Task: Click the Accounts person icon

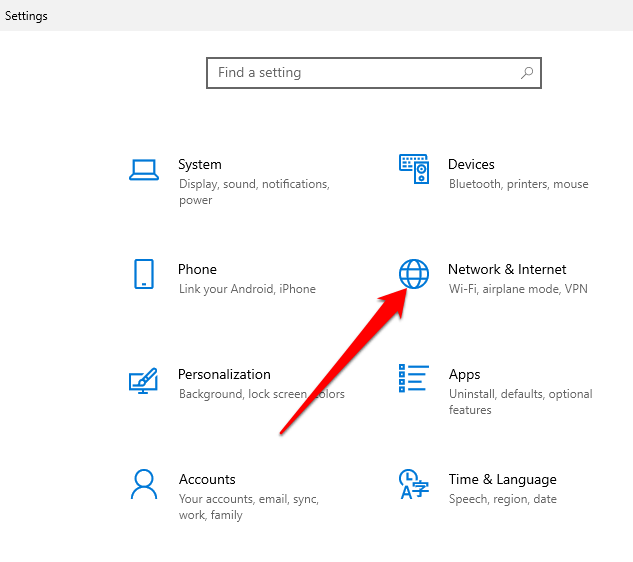Action: point(144,484)
